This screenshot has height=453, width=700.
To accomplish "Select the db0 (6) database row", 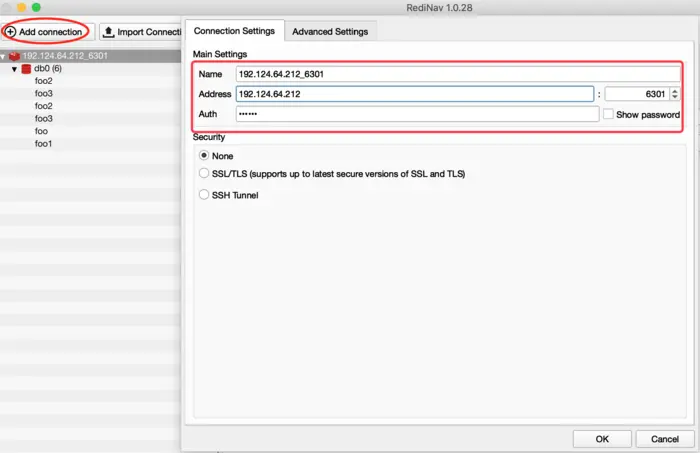I will (x=90, y=68).
